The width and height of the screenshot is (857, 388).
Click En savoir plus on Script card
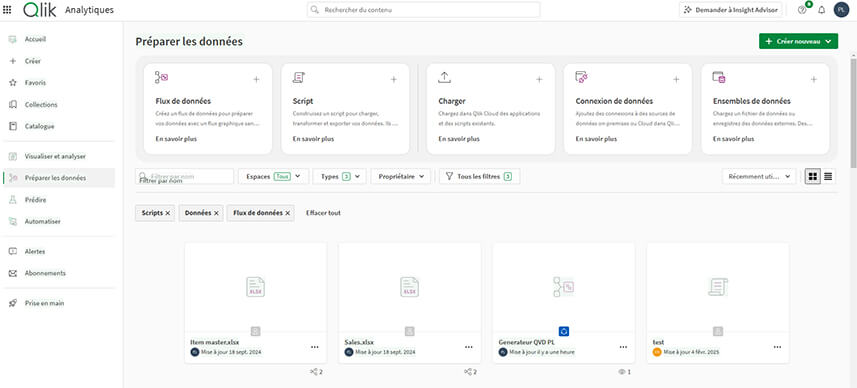tap(313, 139)
